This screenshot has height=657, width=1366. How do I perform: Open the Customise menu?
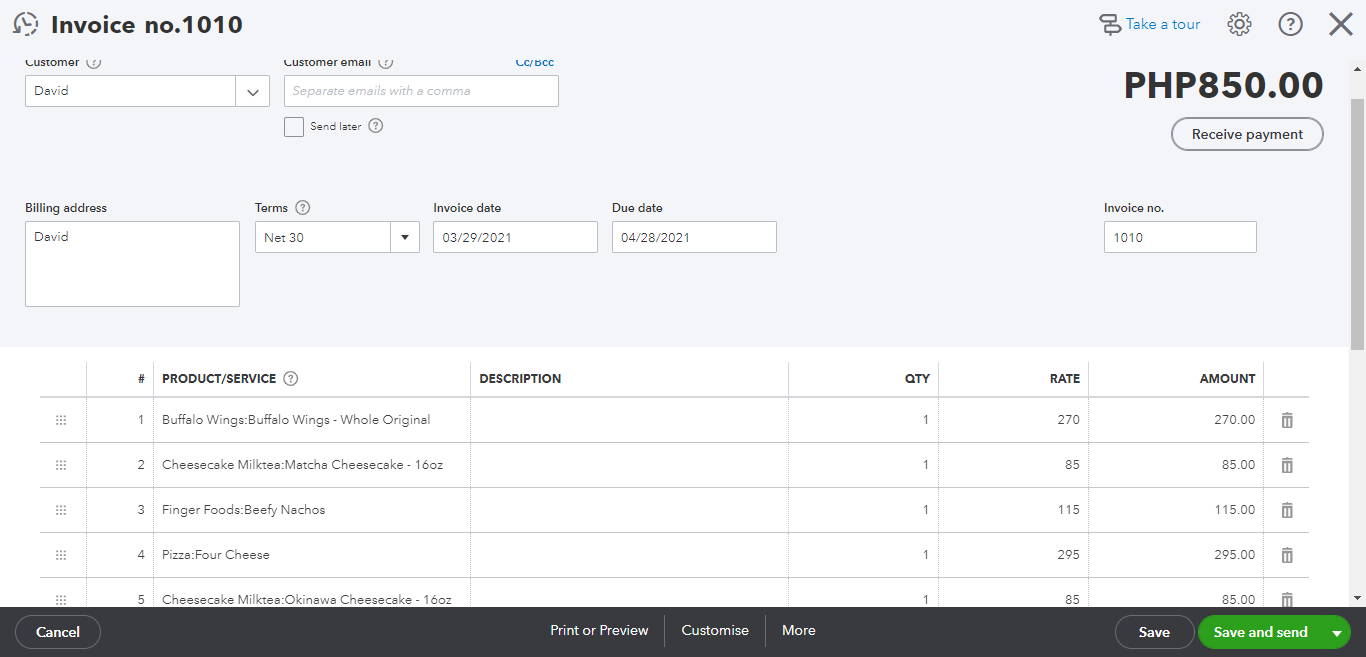pyautogui.click(x=715, y=631)
